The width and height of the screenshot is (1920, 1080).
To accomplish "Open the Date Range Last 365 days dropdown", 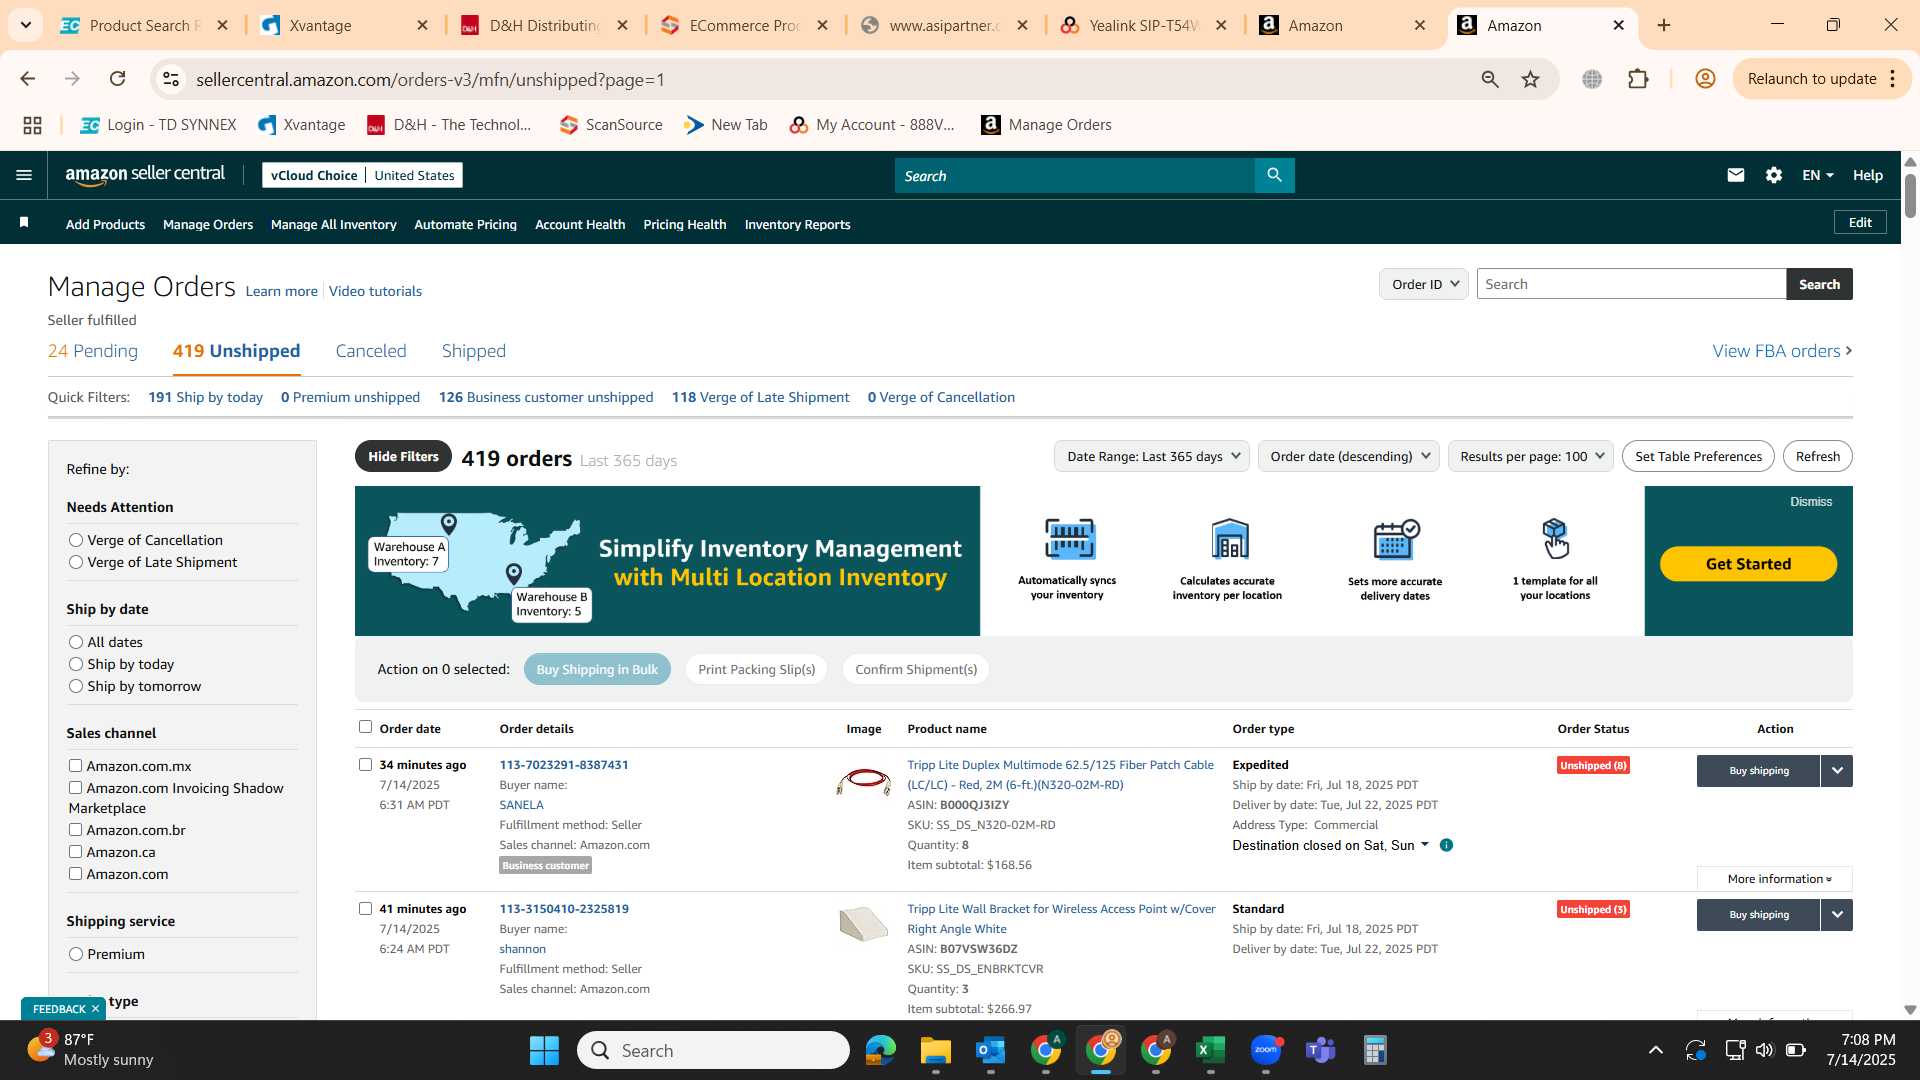I will [1152, 456].
